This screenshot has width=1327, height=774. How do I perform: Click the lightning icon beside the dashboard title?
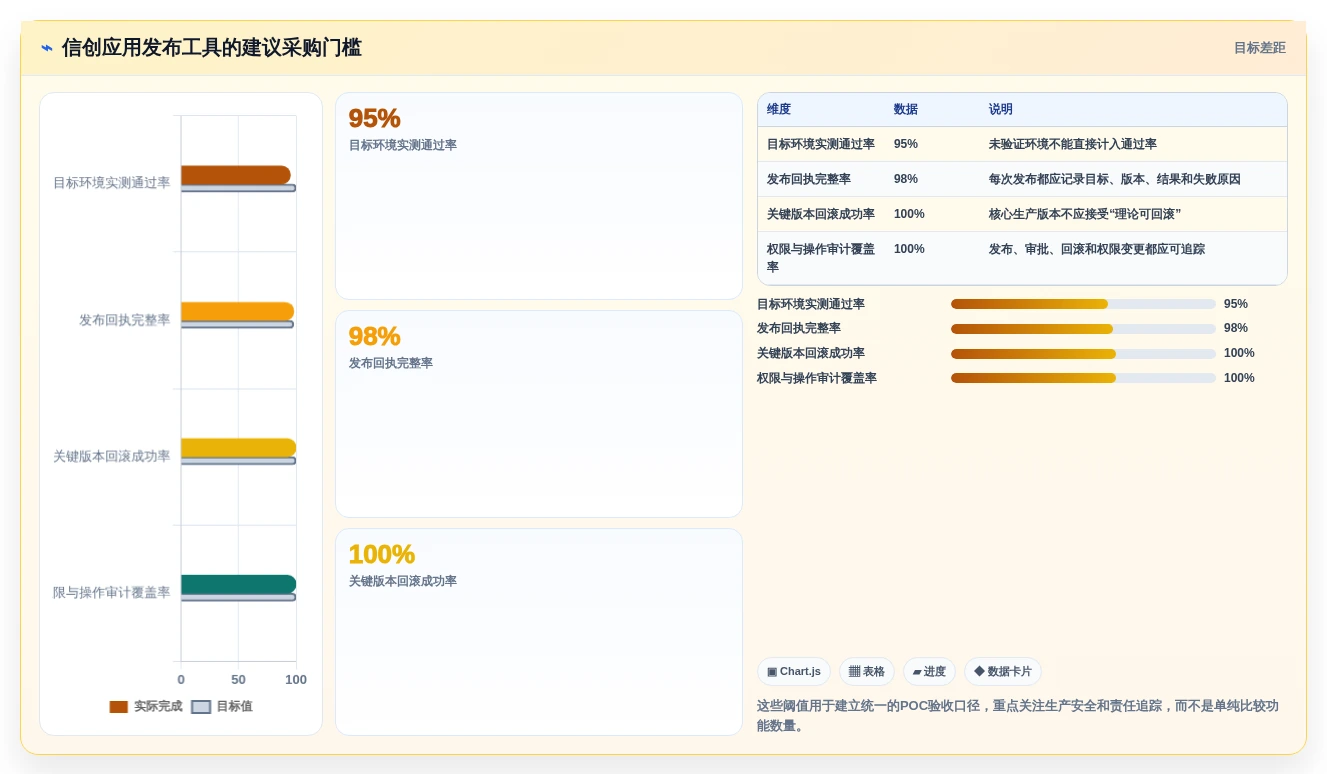tap(47, 48)
